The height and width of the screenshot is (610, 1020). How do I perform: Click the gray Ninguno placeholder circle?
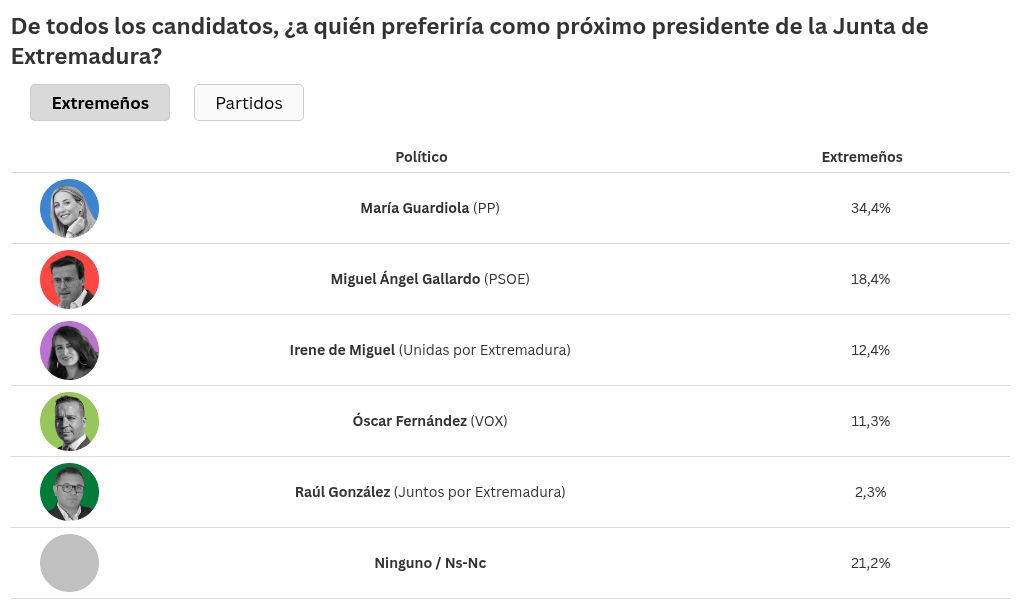coord(70,563)
